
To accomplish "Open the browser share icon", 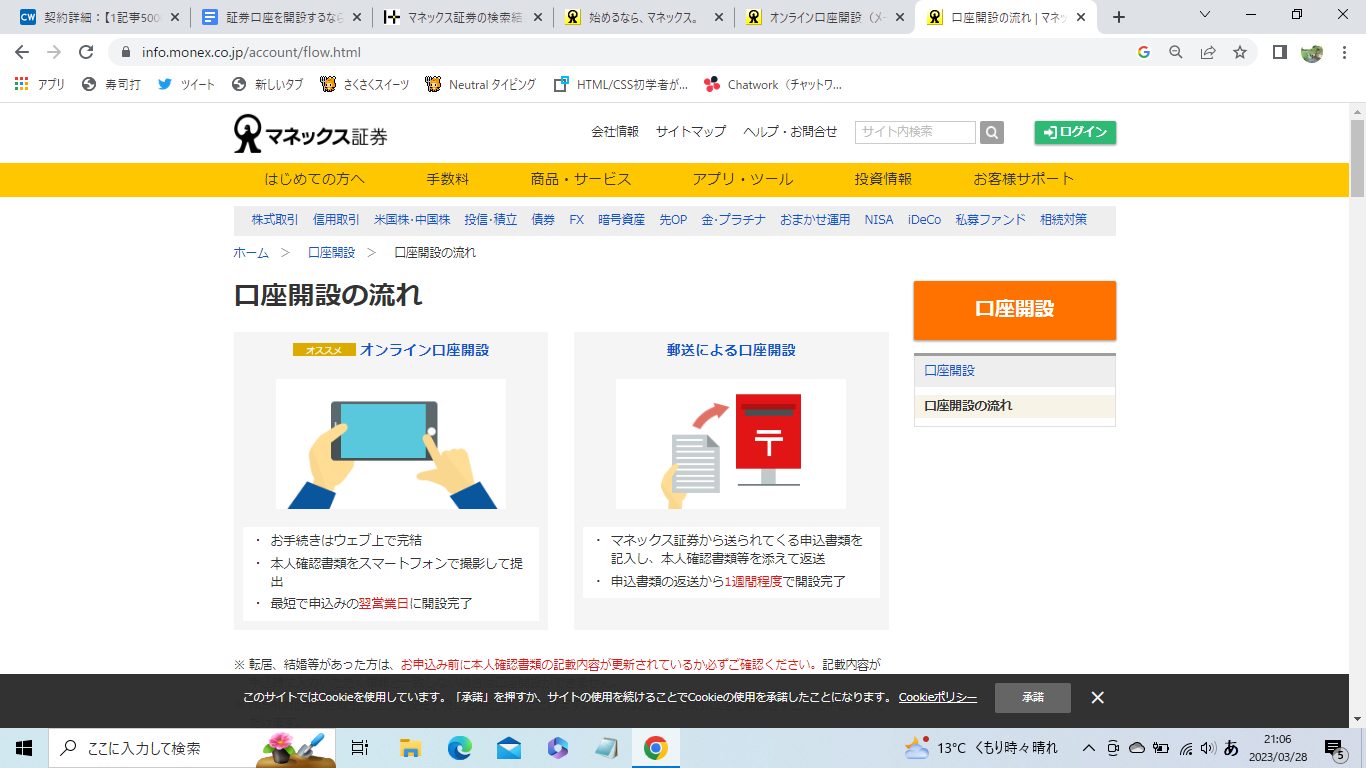I will (1208, 52).
